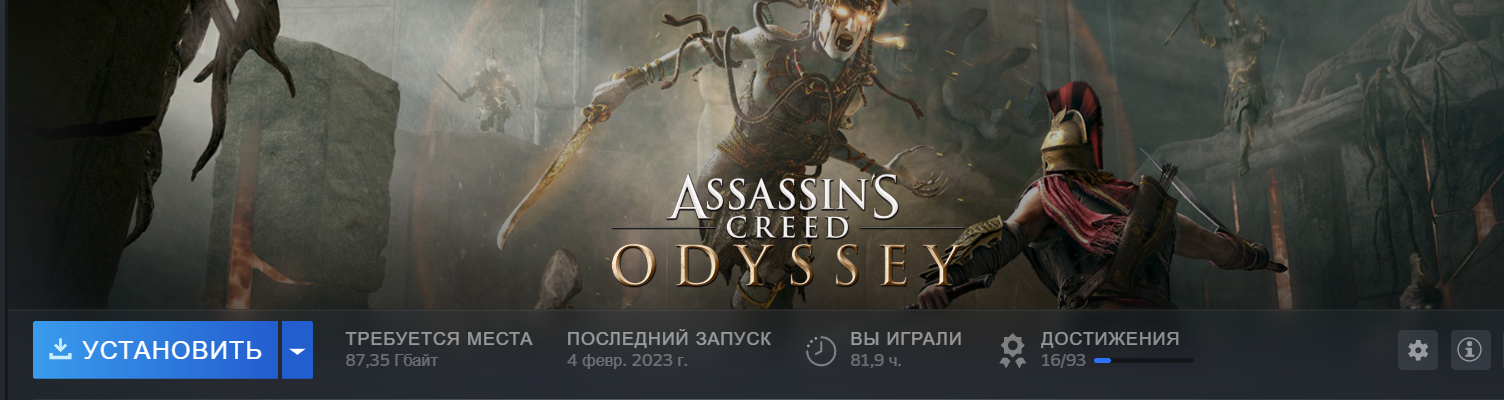Click the ВЫ ИГРАЛИ playtime label

[x=906, y=339]
